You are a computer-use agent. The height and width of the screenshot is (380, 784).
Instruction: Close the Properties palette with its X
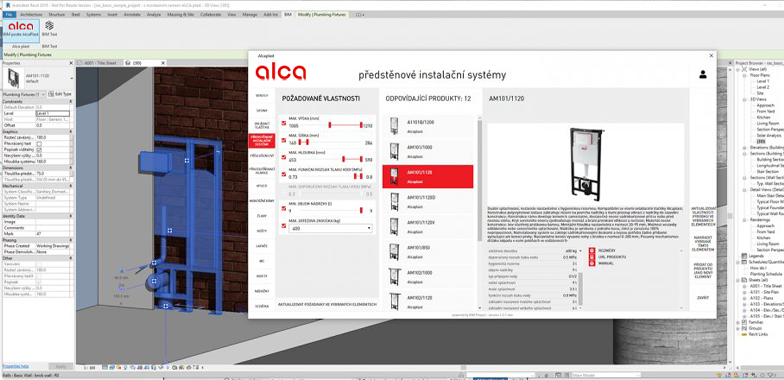72,63
